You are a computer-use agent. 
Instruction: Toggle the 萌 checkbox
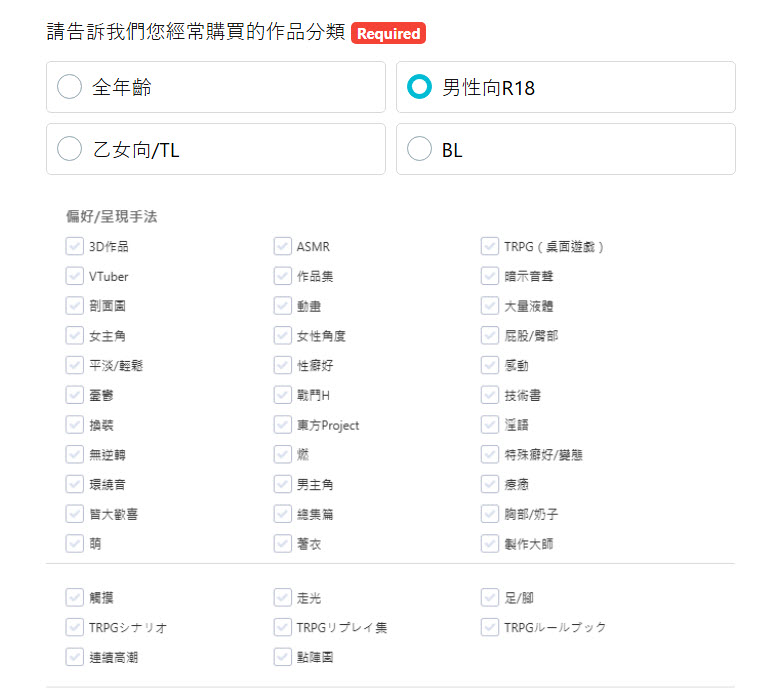point(74,544)
